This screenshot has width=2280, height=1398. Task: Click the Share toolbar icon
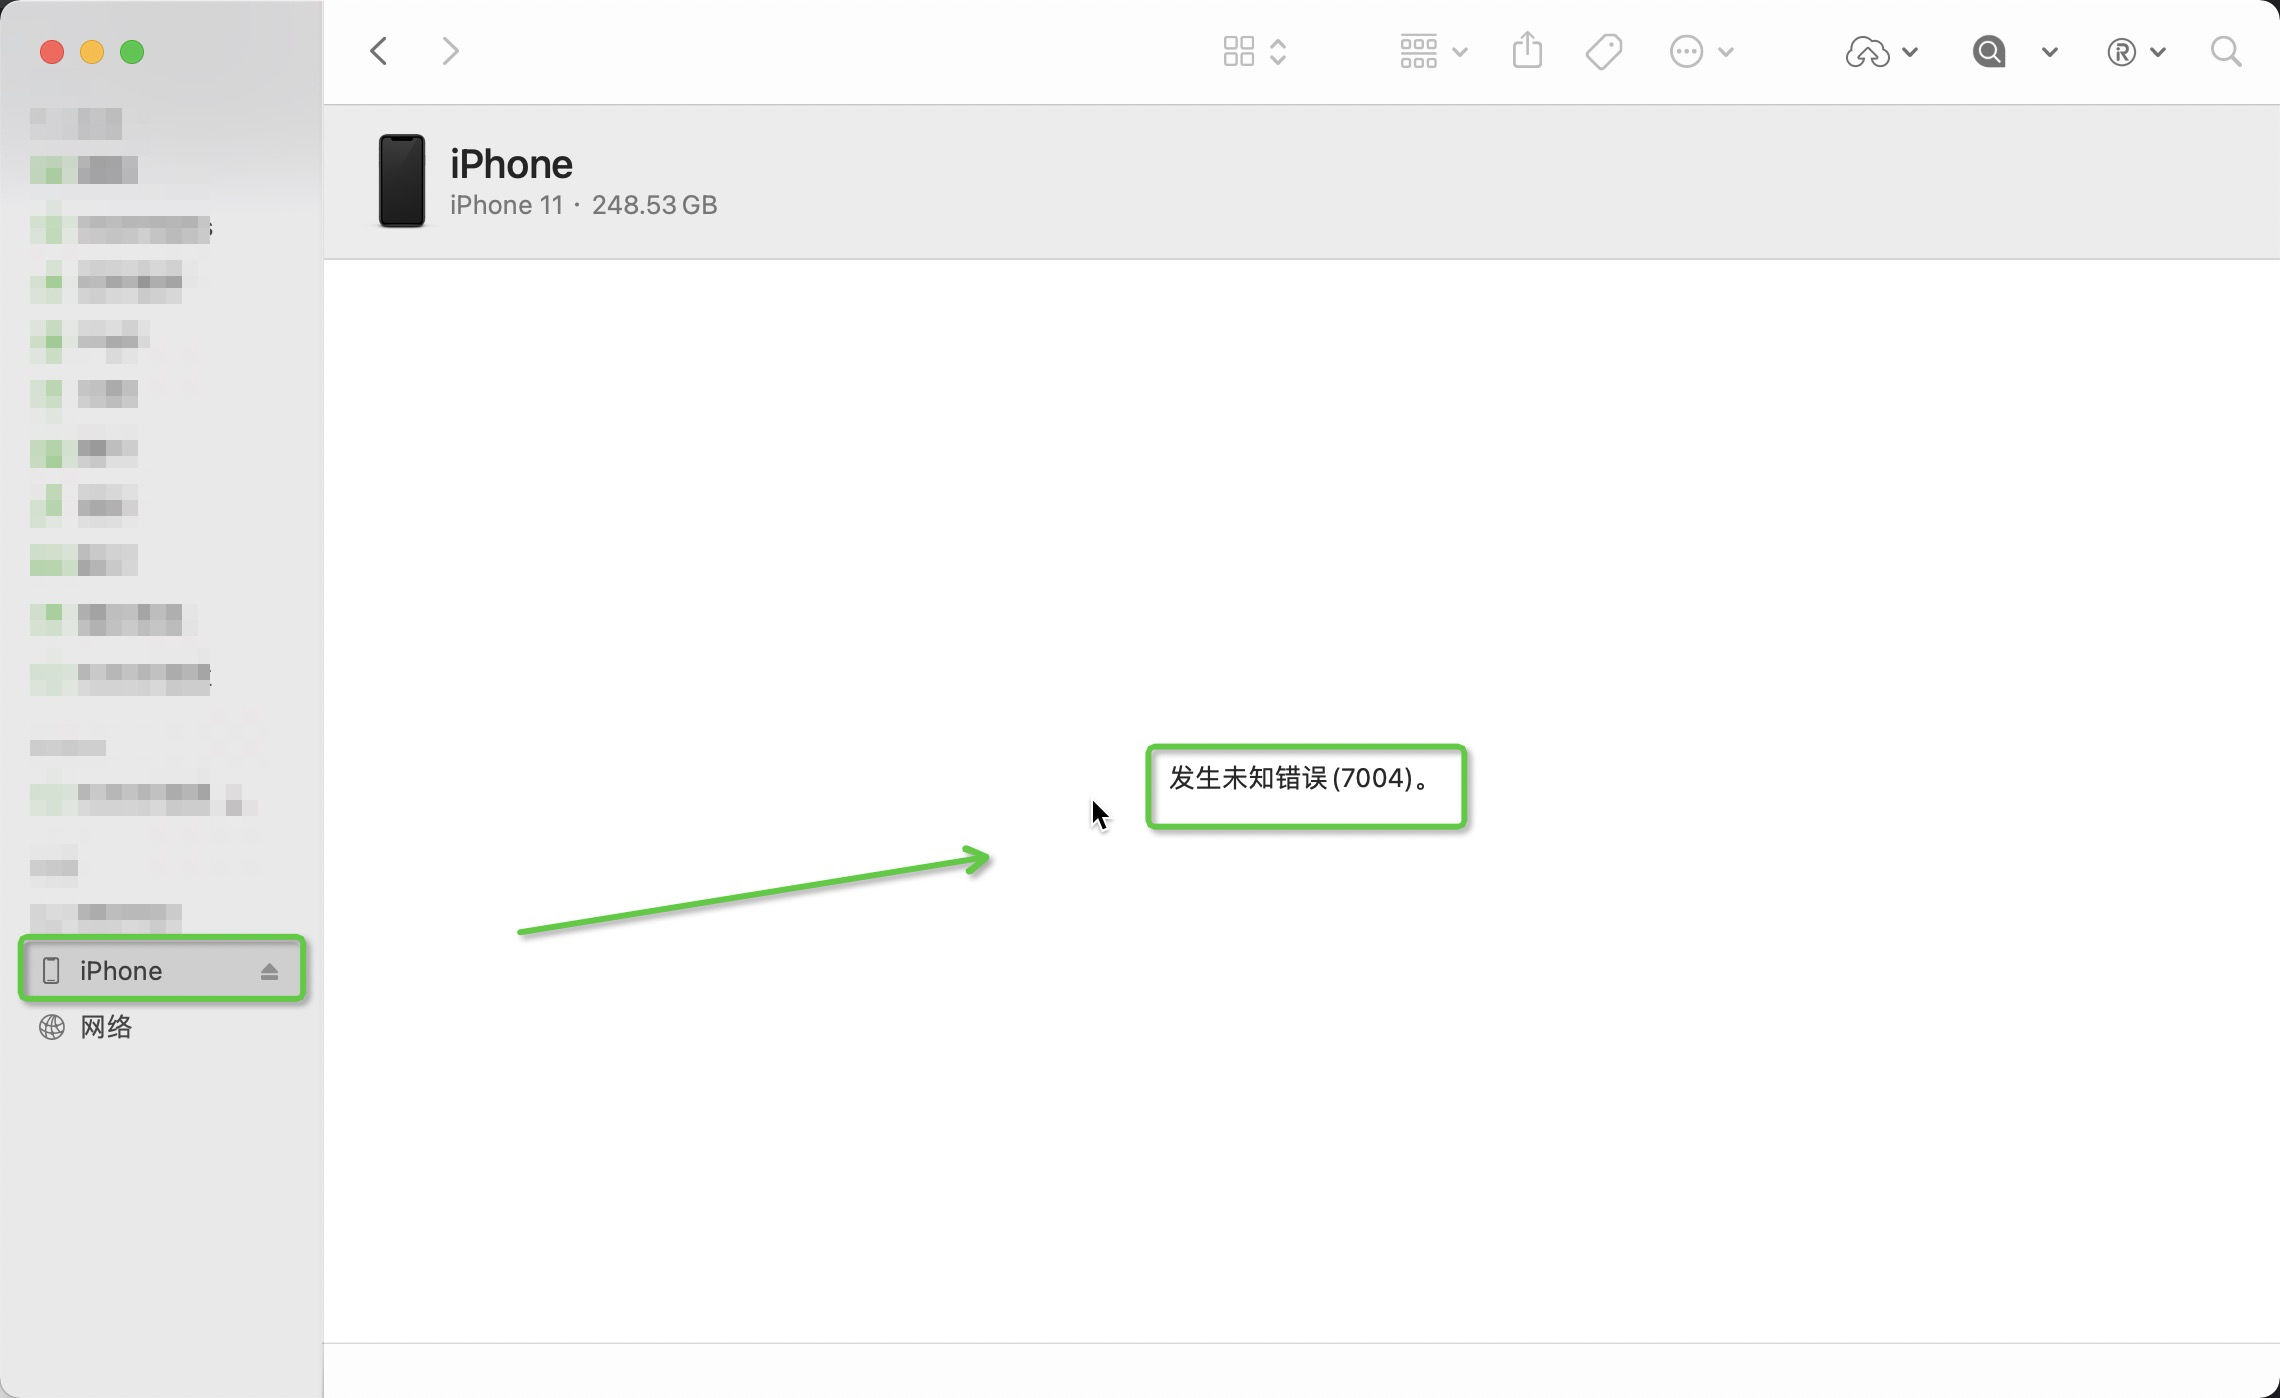(x=1527, y=51)
